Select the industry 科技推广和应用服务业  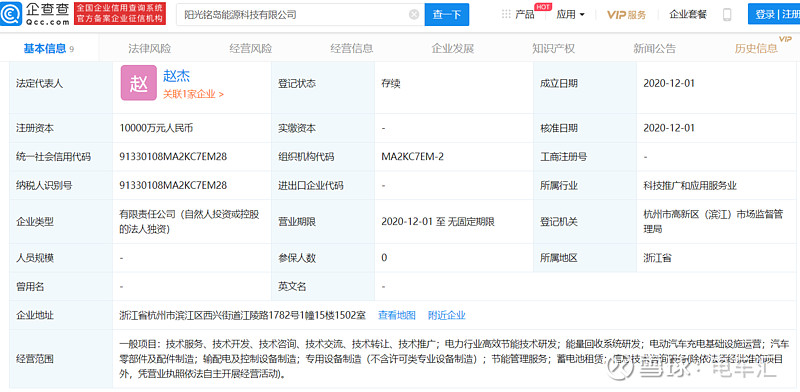tap(690, 185)
